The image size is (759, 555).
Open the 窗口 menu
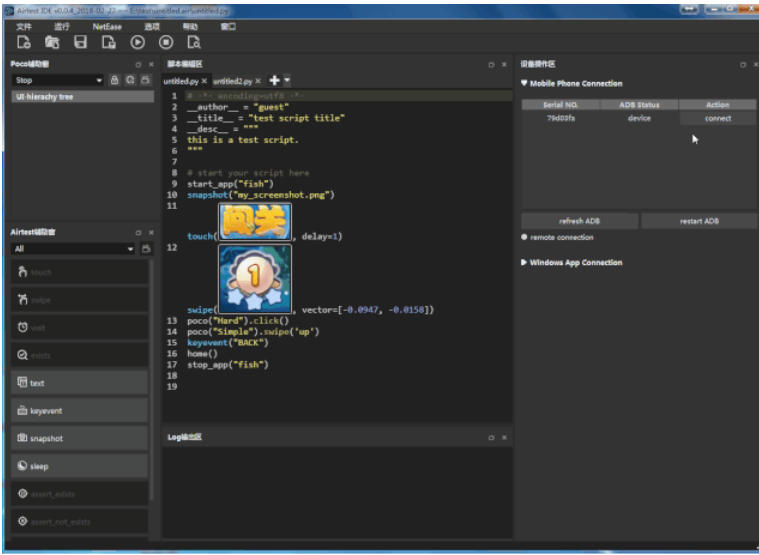pos(228,27)
